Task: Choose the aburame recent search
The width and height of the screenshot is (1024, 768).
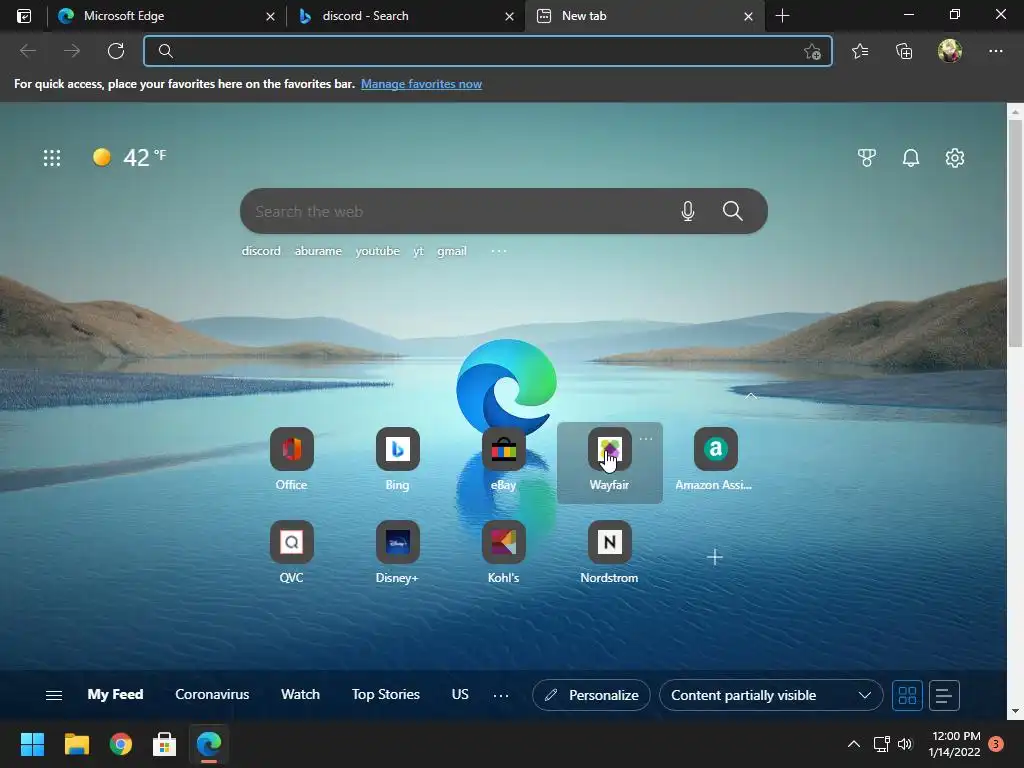Action: pyautogui.click(x=318, y=251)
